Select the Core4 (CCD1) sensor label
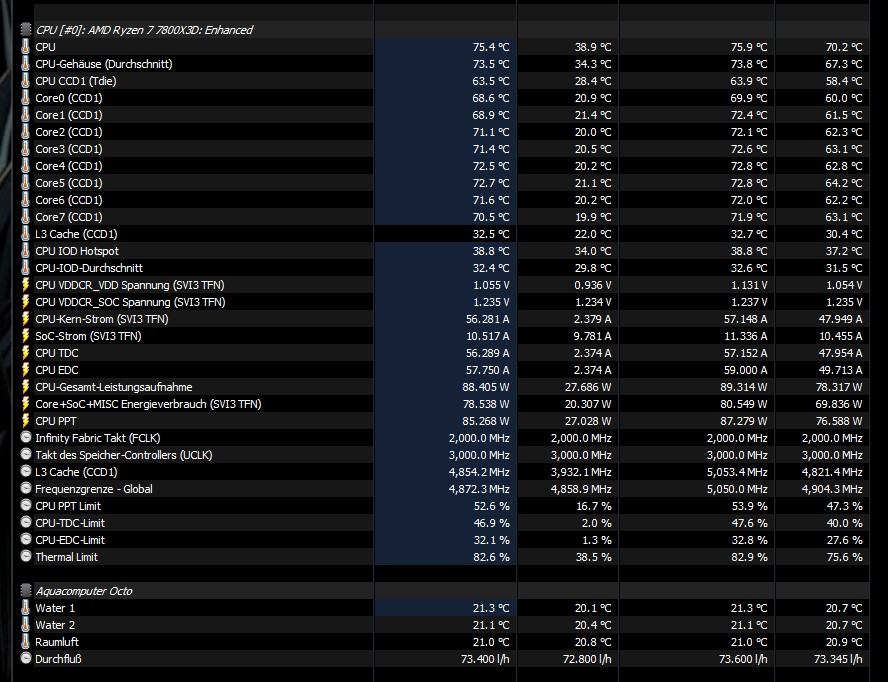888x682 pixels. [x=69, y=166]
